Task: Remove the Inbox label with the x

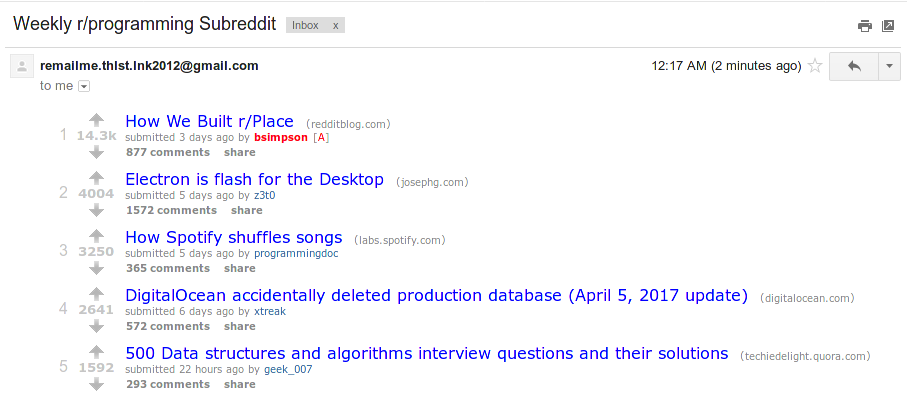Action: [x=335, y=25]
